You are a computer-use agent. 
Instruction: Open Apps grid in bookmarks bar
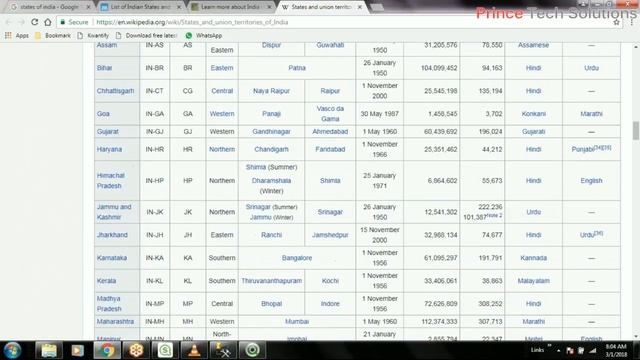pyautogui.click(x=17, y=36)
